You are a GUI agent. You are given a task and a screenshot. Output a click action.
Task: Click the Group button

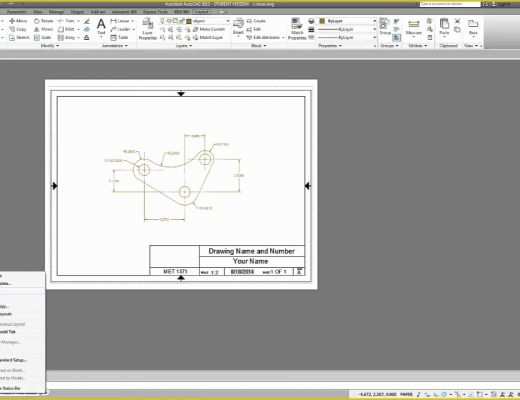tap(385, 27)
